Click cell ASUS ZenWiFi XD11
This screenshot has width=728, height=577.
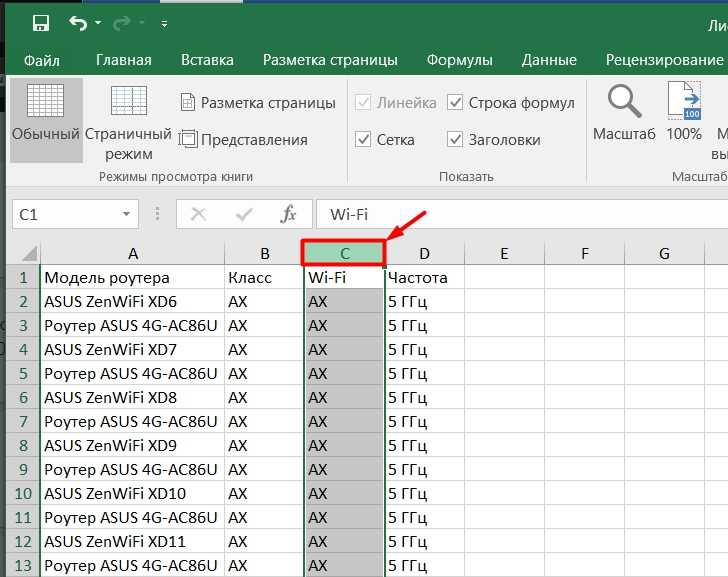[133, 541]
